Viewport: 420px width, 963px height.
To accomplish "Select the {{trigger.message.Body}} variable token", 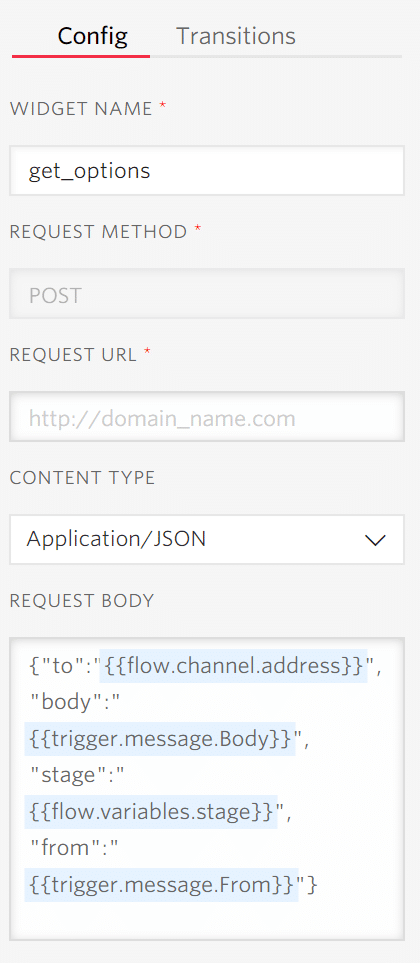I will (x=160, y=739).
